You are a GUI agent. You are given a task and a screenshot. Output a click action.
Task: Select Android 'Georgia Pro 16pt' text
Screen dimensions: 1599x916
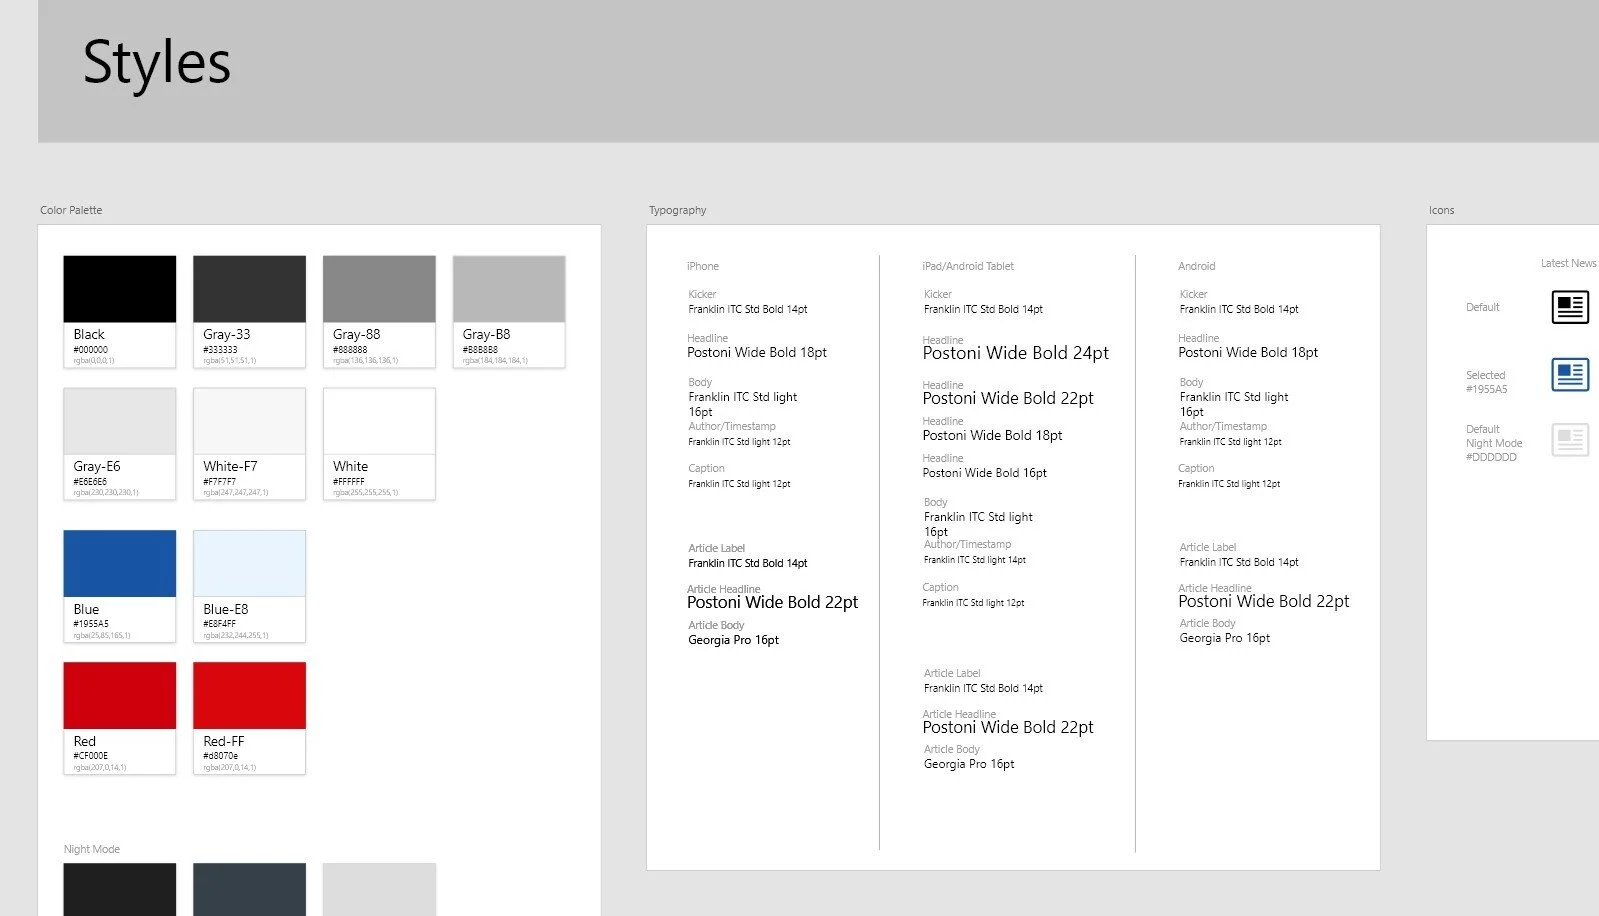(1225, 638)
